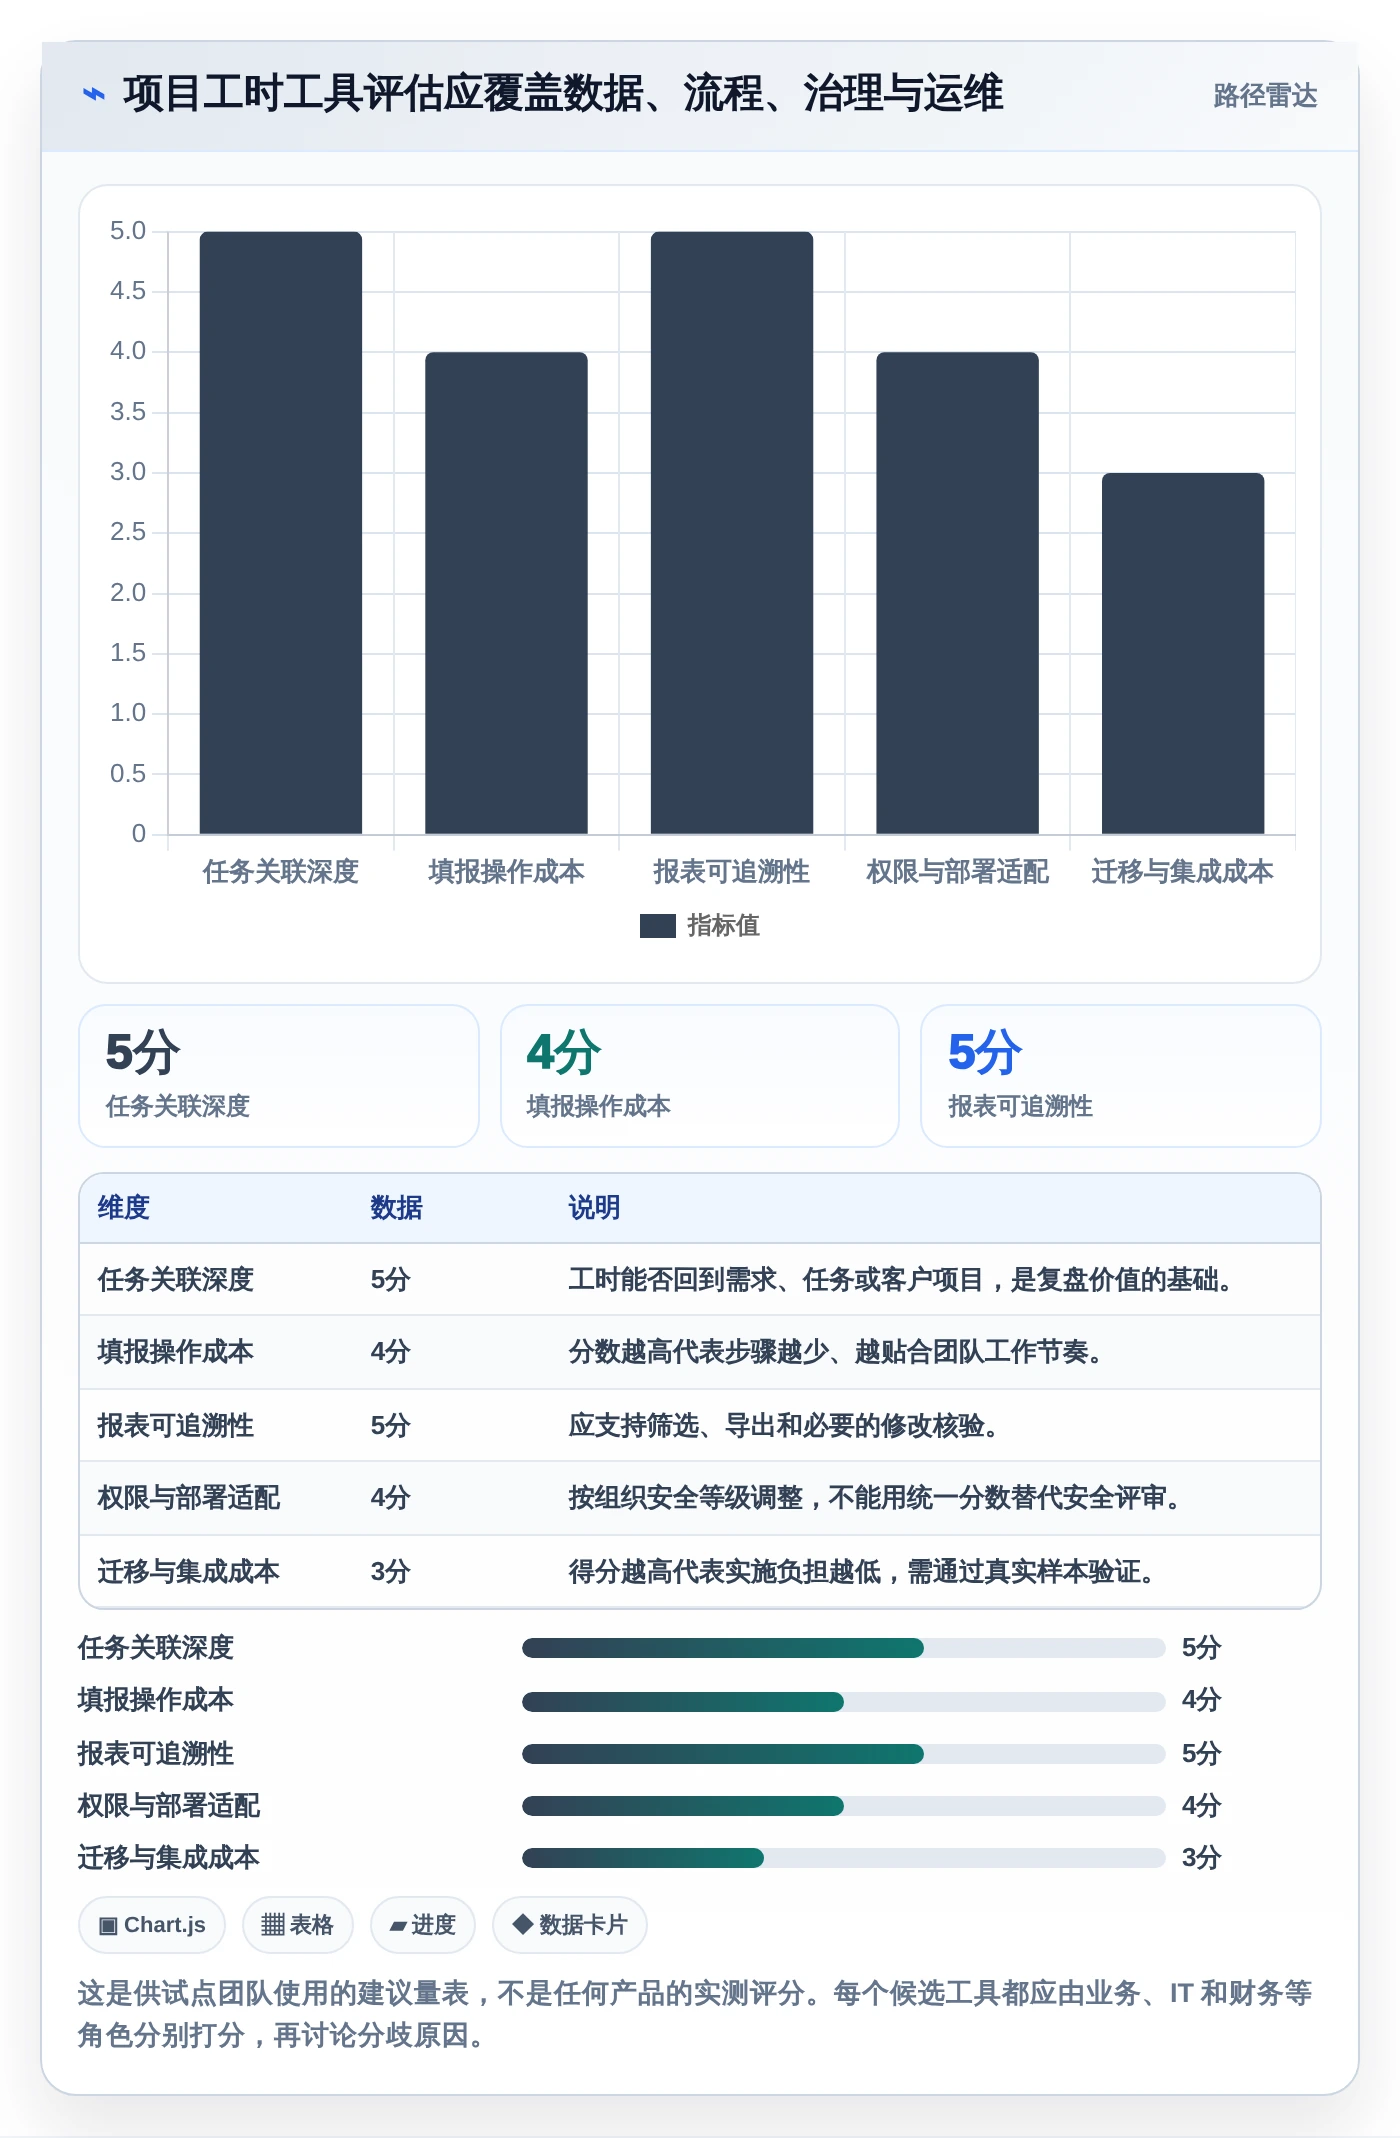Screen dimensions: 1400x2138
Task: Click the 3分 value in the table
Action: click(x=391, y=1572)
